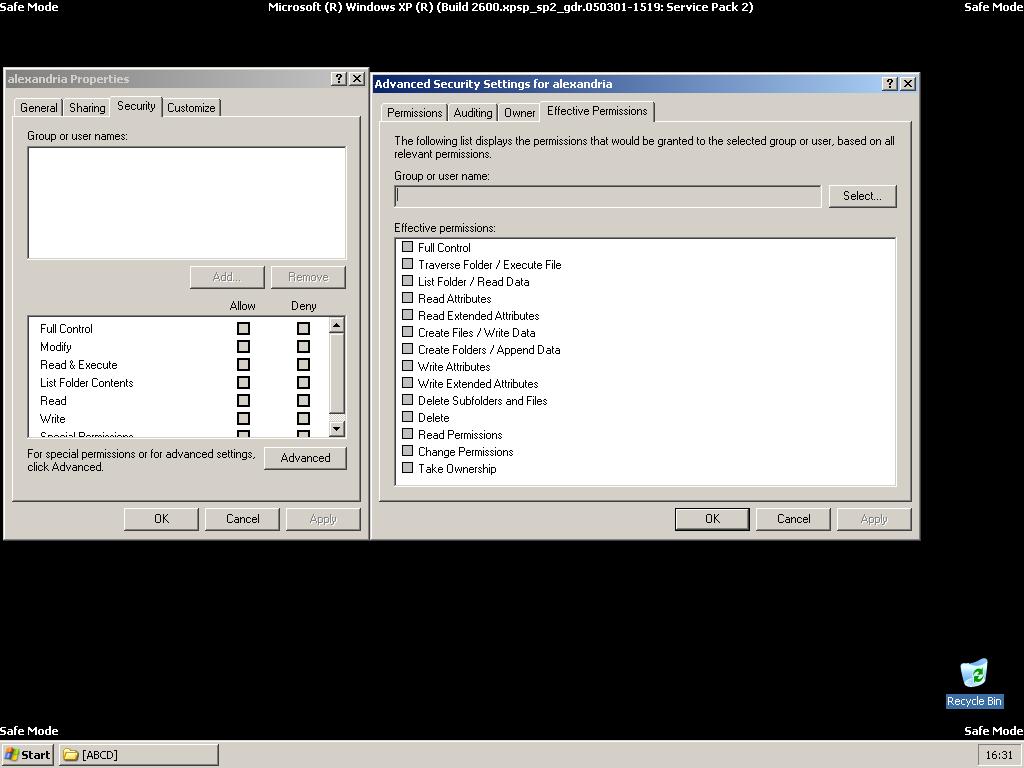
Task: Click the Delete effective permission checkbox
Action: [408, 417]
